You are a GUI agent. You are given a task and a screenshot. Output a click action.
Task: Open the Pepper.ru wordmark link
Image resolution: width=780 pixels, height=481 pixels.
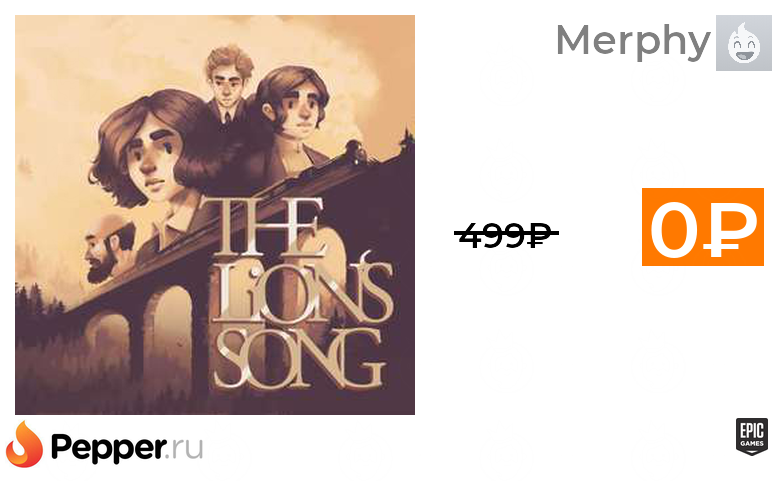coord(127,447)
